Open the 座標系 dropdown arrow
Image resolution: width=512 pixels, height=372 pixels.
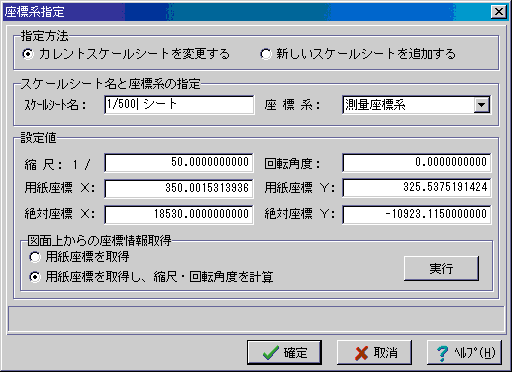[482, 105]
